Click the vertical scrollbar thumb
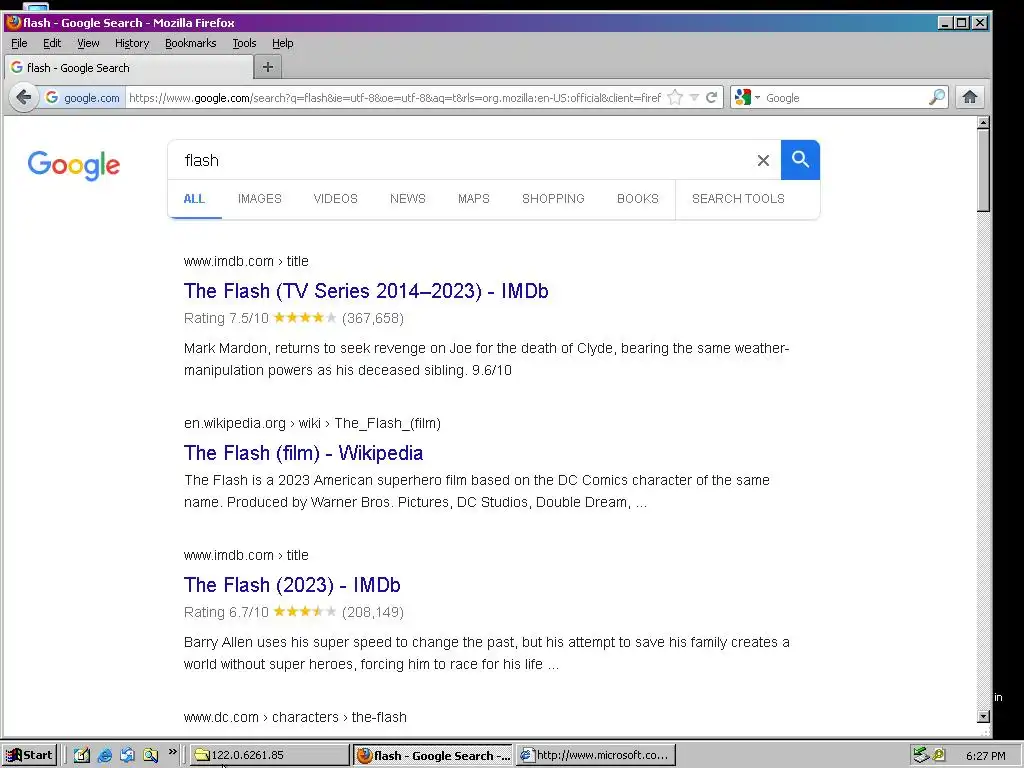Screen dimensions: 1024x768 [x=984, y=170]
